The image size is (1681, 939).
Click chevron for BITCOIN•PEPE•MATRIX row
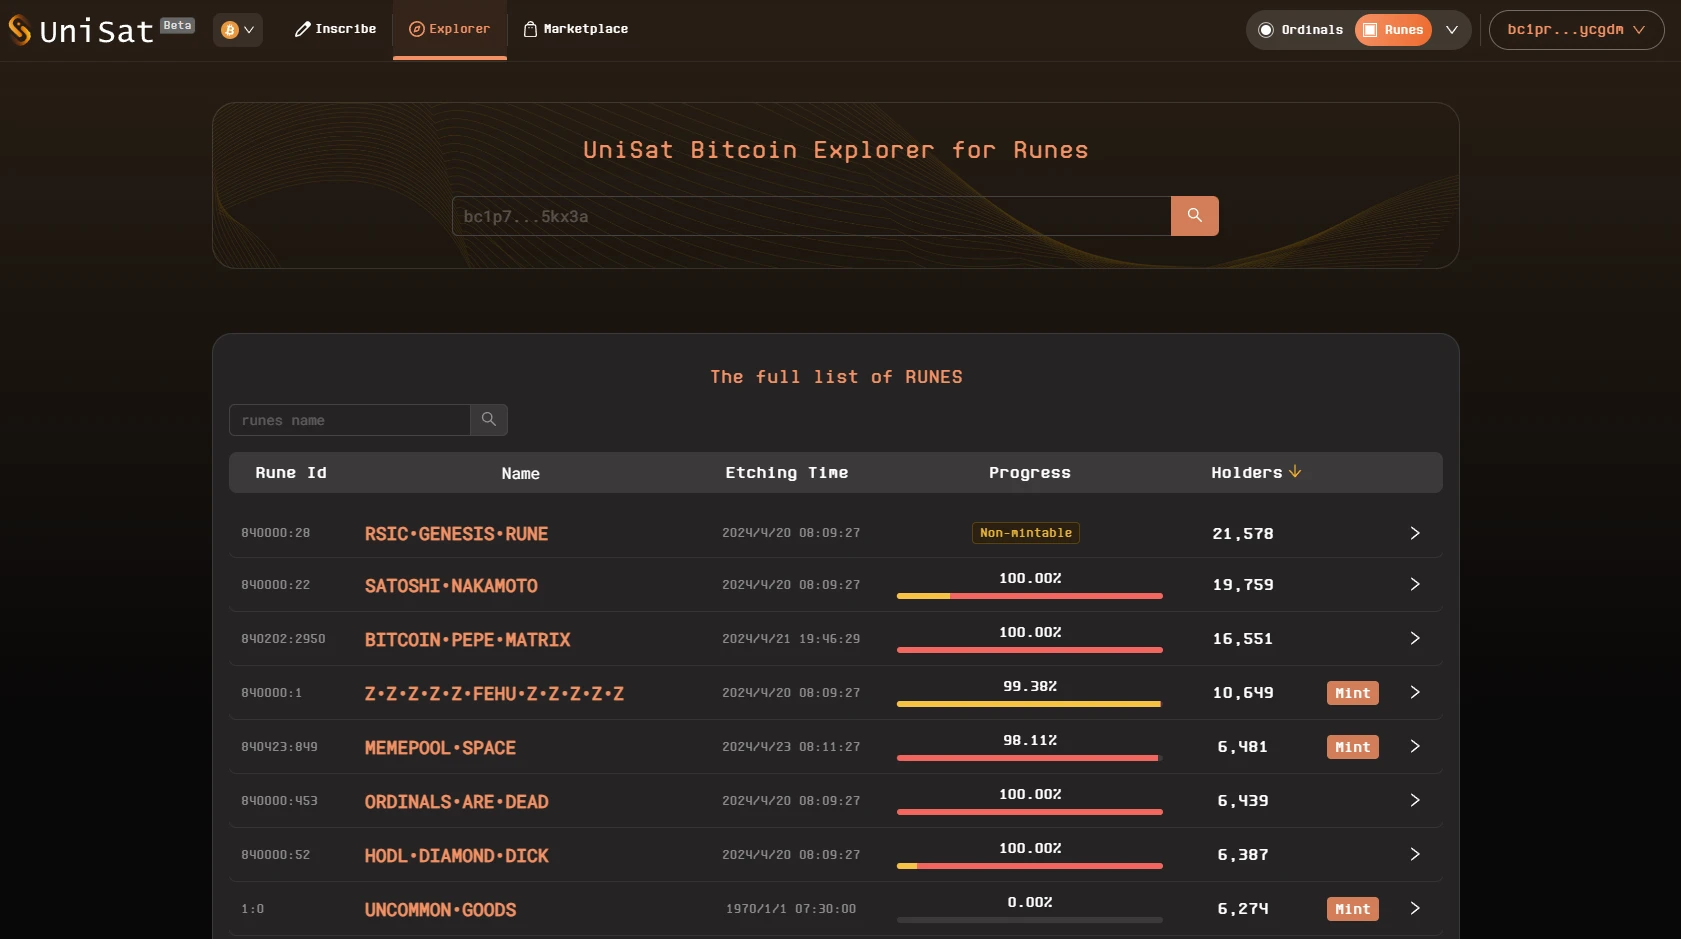click(x=1414, y=638)
